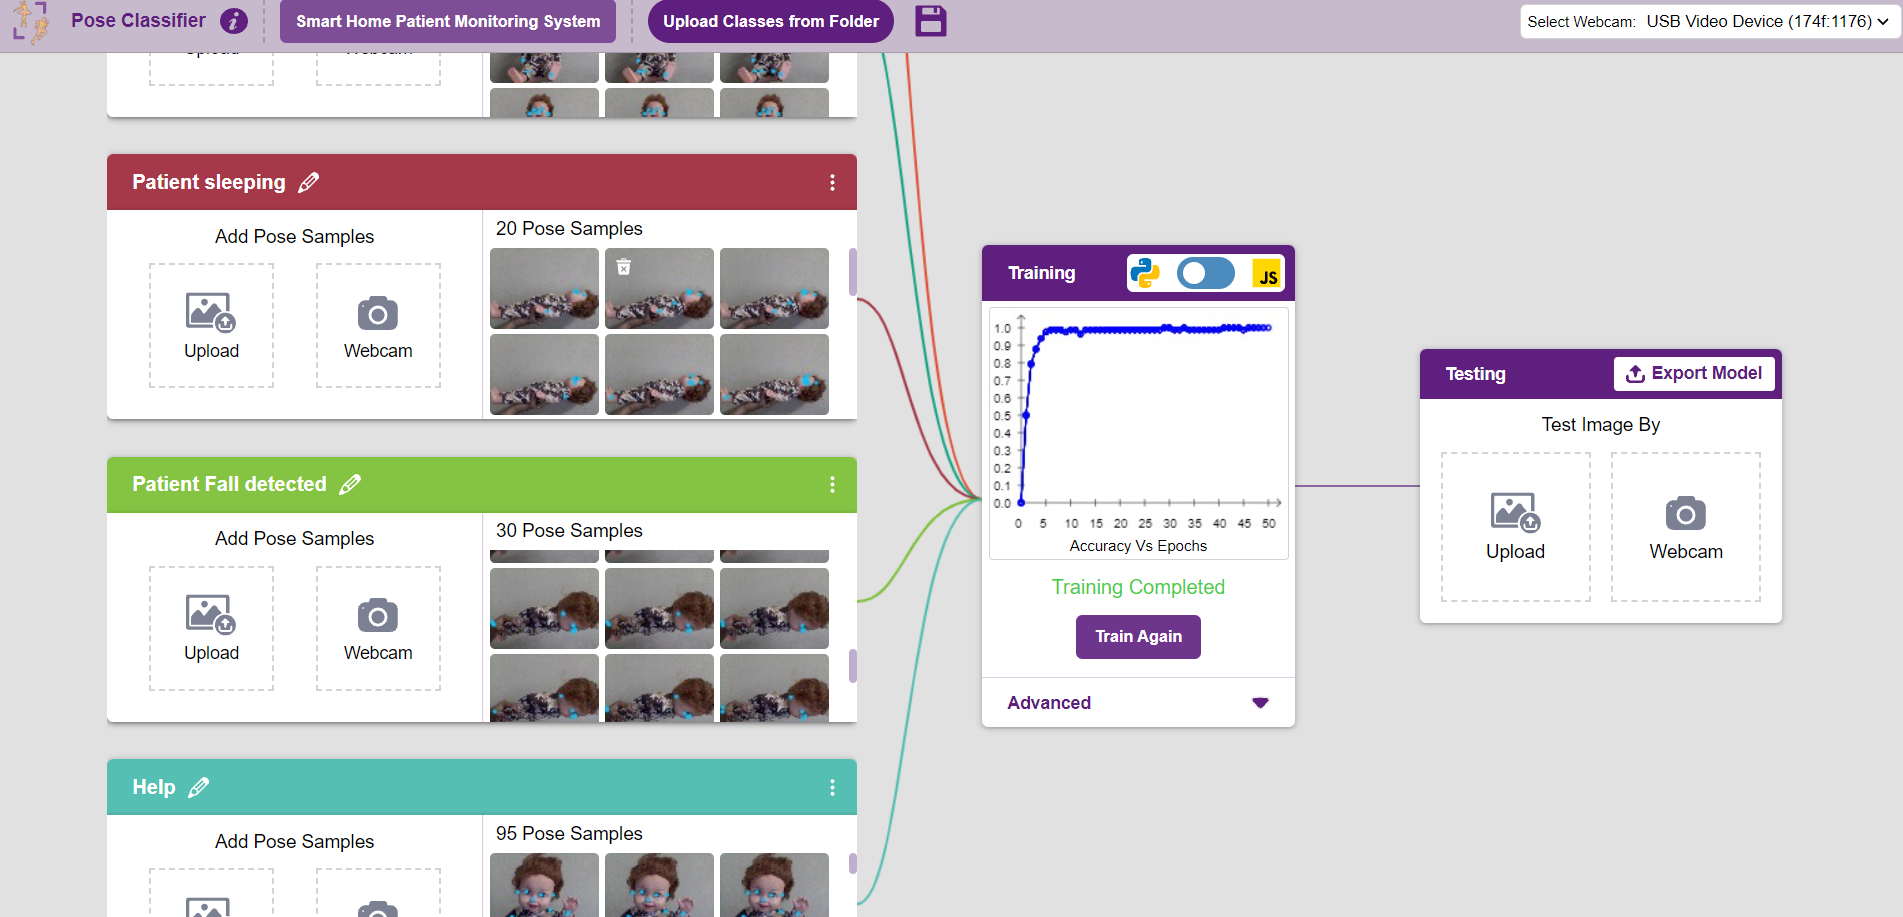Click the Accuracy Vs Epochs chart
Image resolution: width=1903 pixels, height=917 pixels.
tap(1138, 433)
